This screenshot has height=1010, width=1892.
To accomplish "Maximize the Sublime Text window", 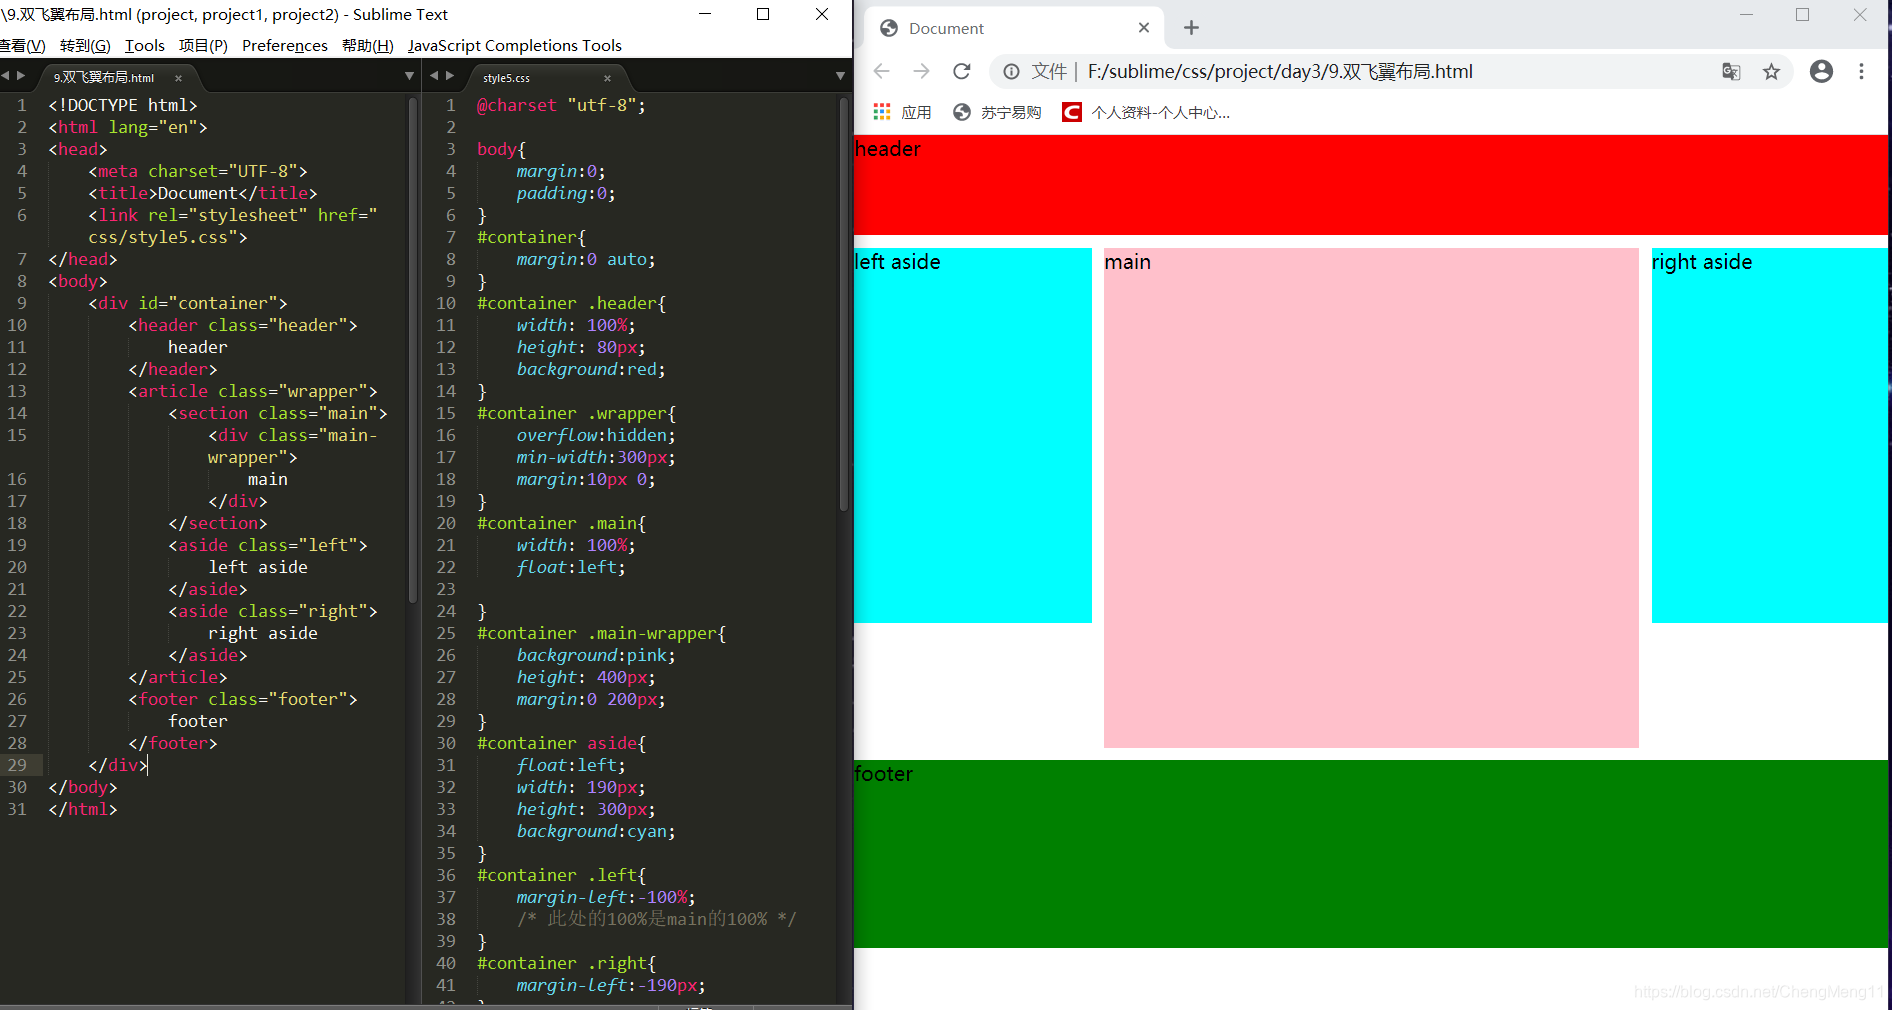I will tap(763, 14).
